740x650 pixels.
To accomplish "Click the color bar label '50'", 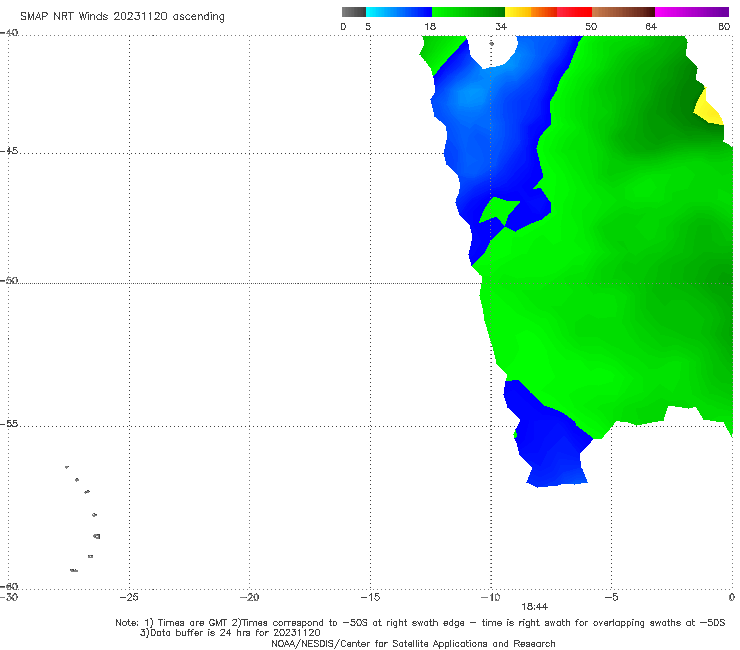I will click(x=591, y=27).
